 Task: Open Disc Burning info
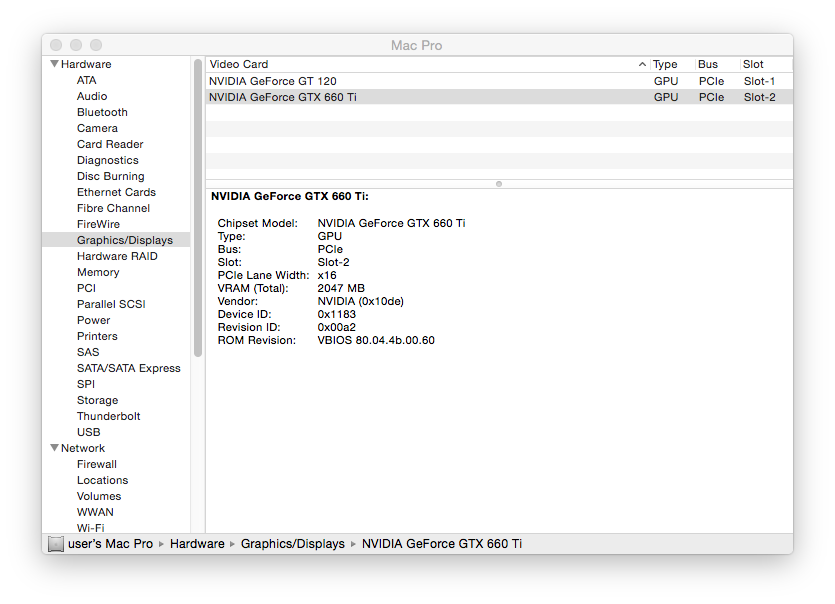[110, 176]
